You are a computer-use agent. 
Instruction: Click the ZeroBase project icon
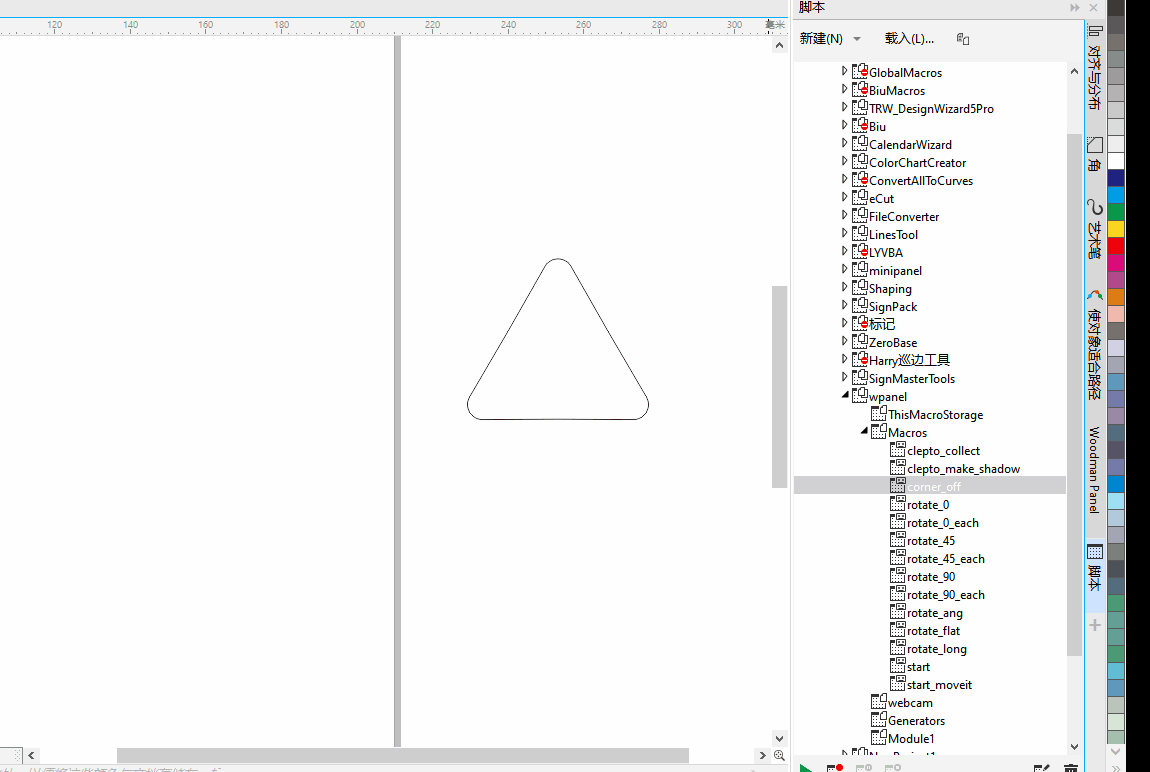[860, 342]
